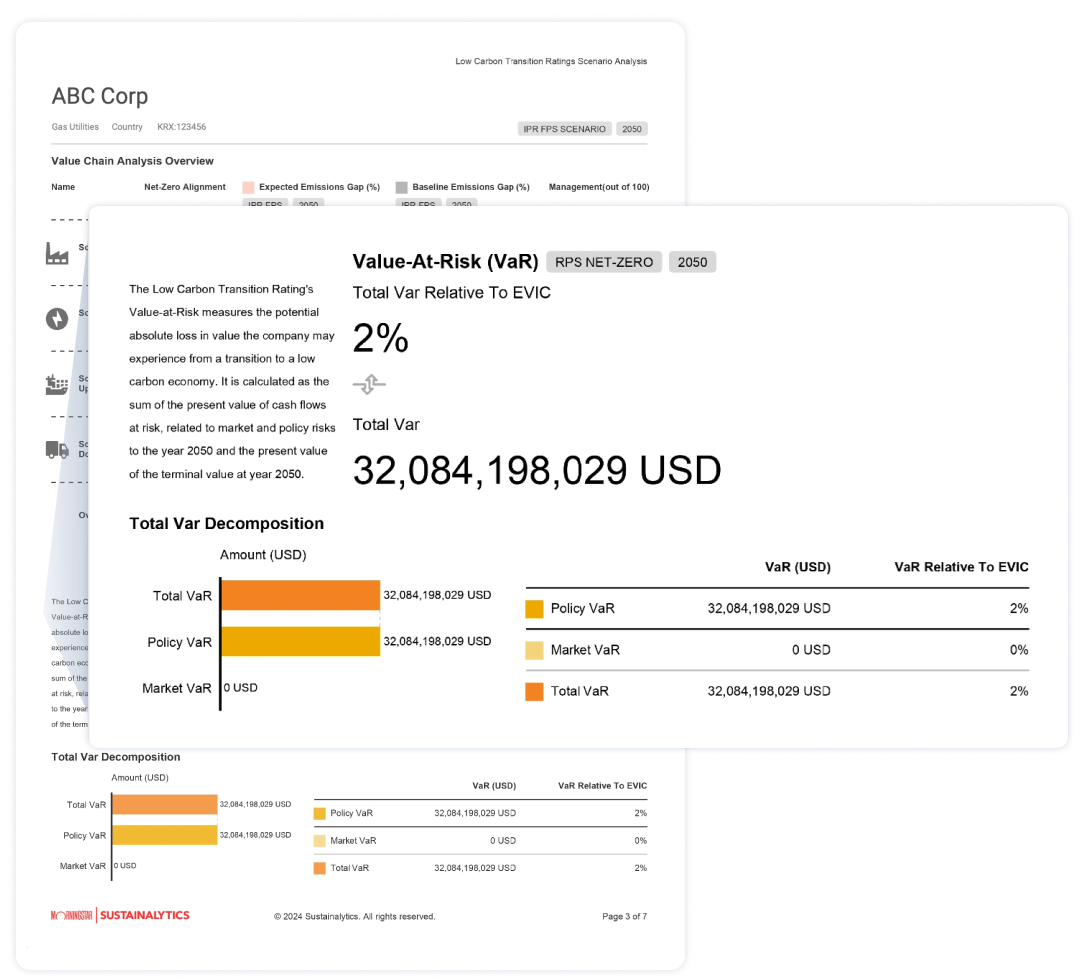This screenshot has height=980, width=1080.
Task: Click the factory icon in the left column
Action: [57, 254]
